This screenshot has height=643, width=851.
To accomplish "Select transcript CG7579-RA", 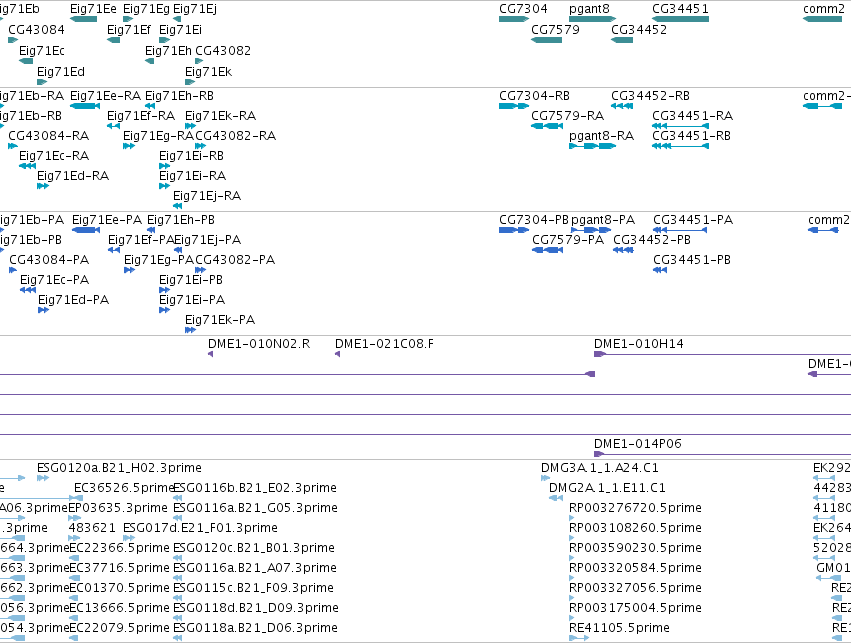I will point(568,116).
